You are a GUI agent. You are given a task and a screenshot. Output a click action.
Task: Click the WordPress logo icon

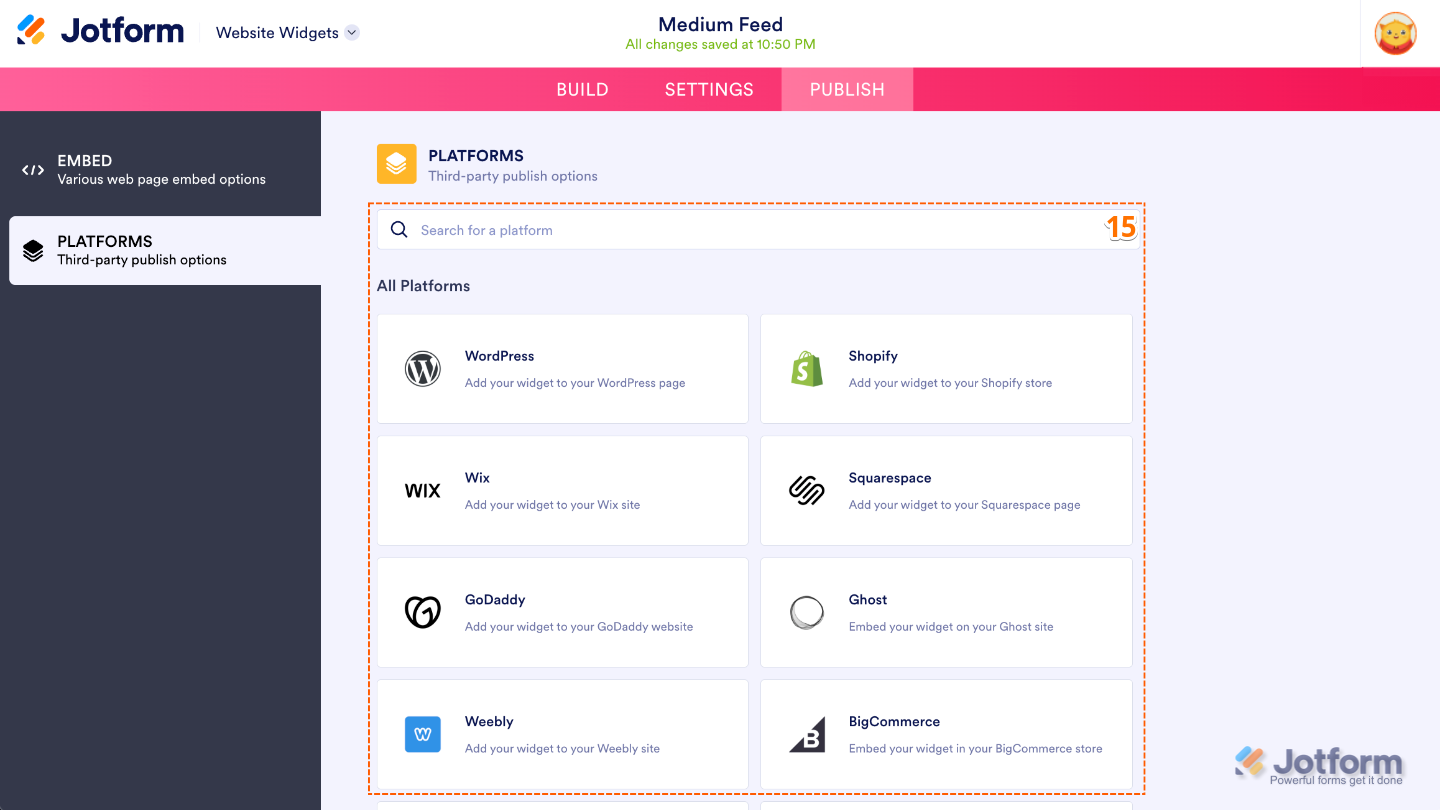tap(423, 369)
